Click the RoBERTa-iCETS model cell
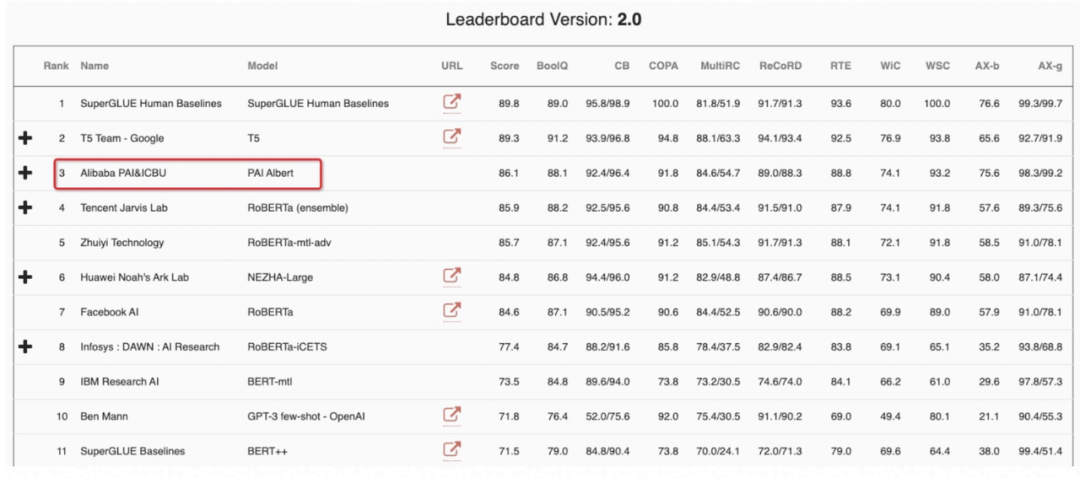 click(287, 346)
